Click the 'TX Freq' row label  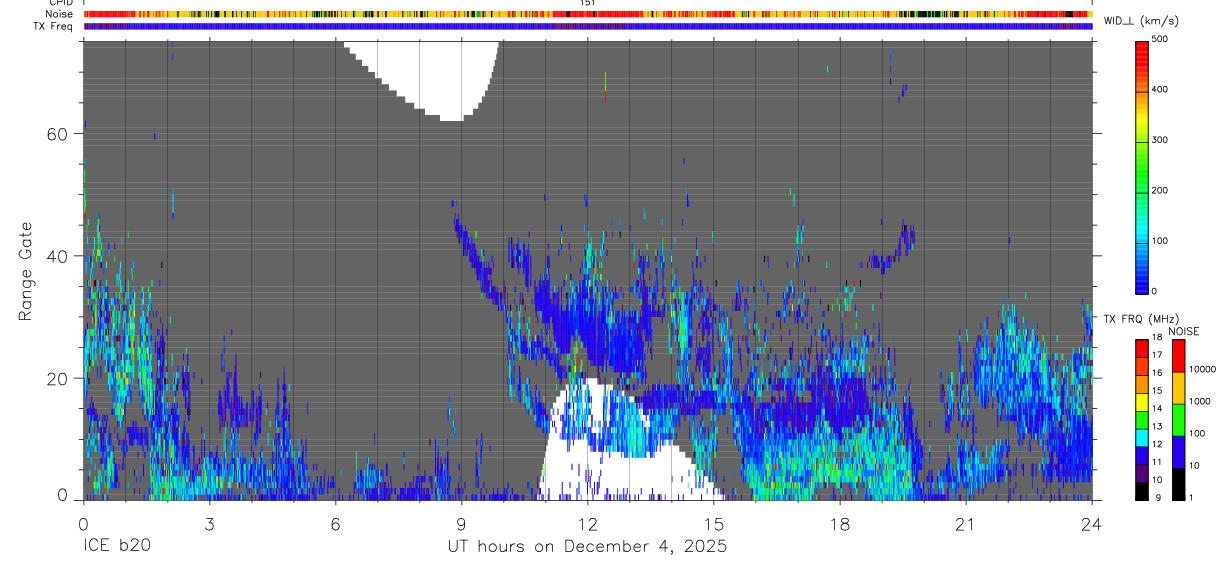[53, 26]
